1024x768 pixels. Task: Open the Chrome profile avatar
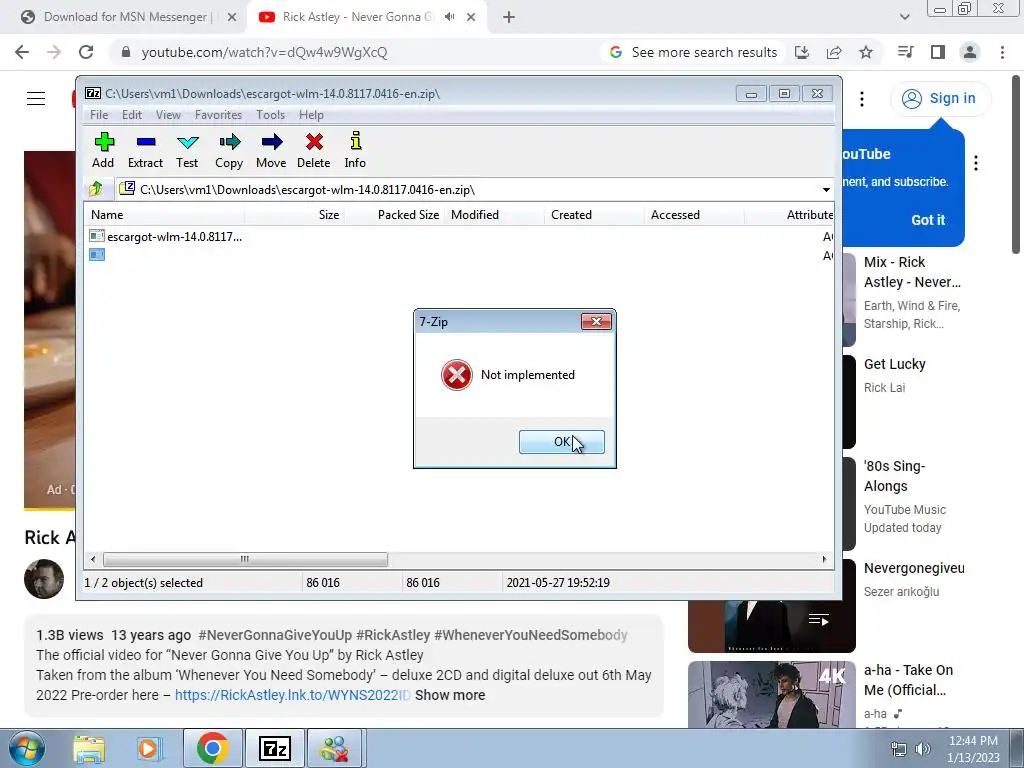tap(970, 52)
